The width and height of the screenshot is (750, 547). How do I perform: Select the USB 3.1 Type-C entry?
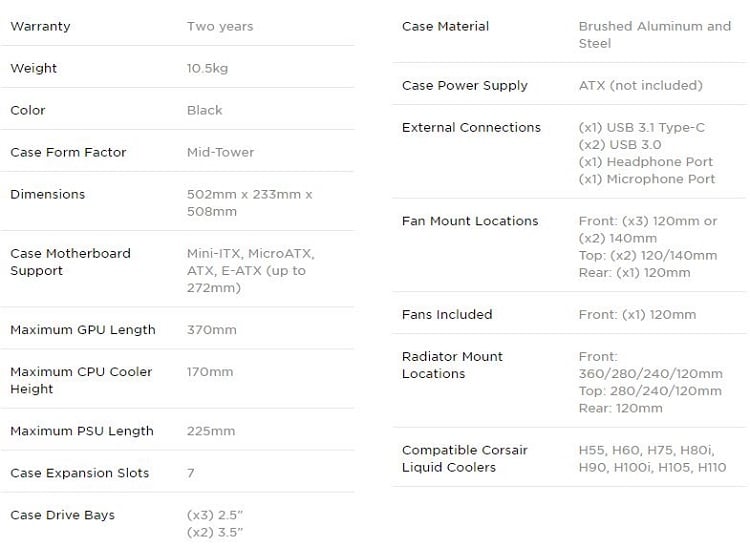point(641,128)
